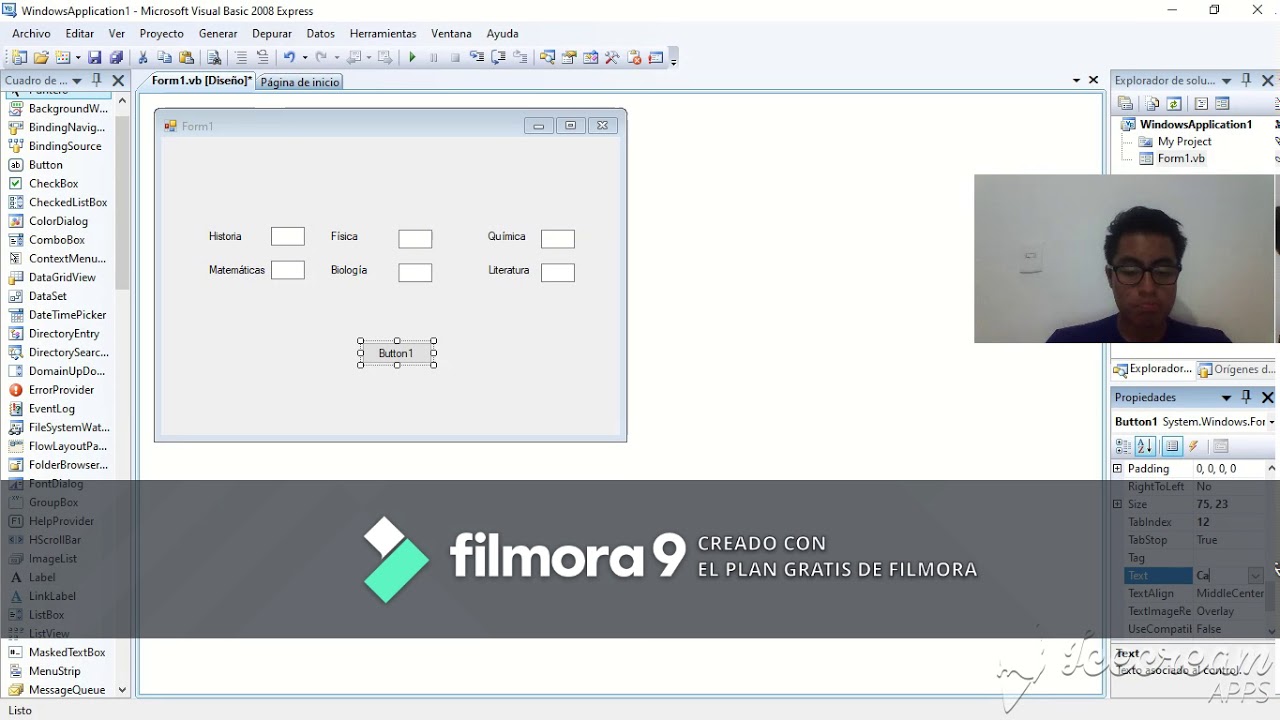
Task: Toggle Categorized view in Propiedades panel
Action: click(x=1124, y=447)
